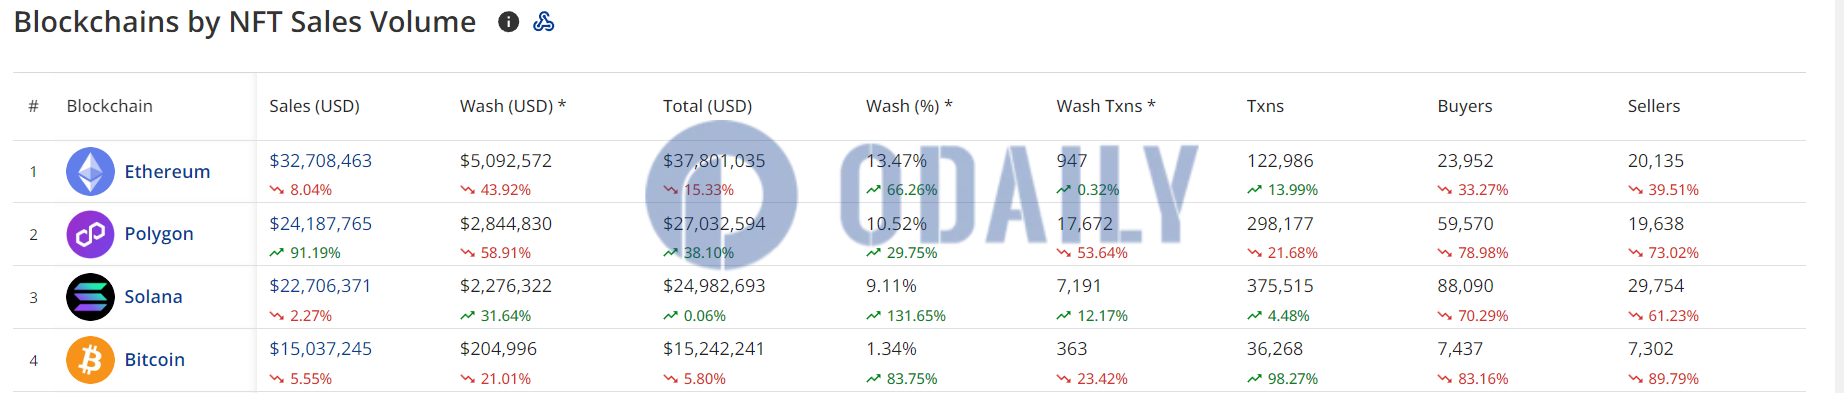This screenshot has height=393, width=1844.
Task: Click the Polygon logo icon
Action: click(90, 234)
